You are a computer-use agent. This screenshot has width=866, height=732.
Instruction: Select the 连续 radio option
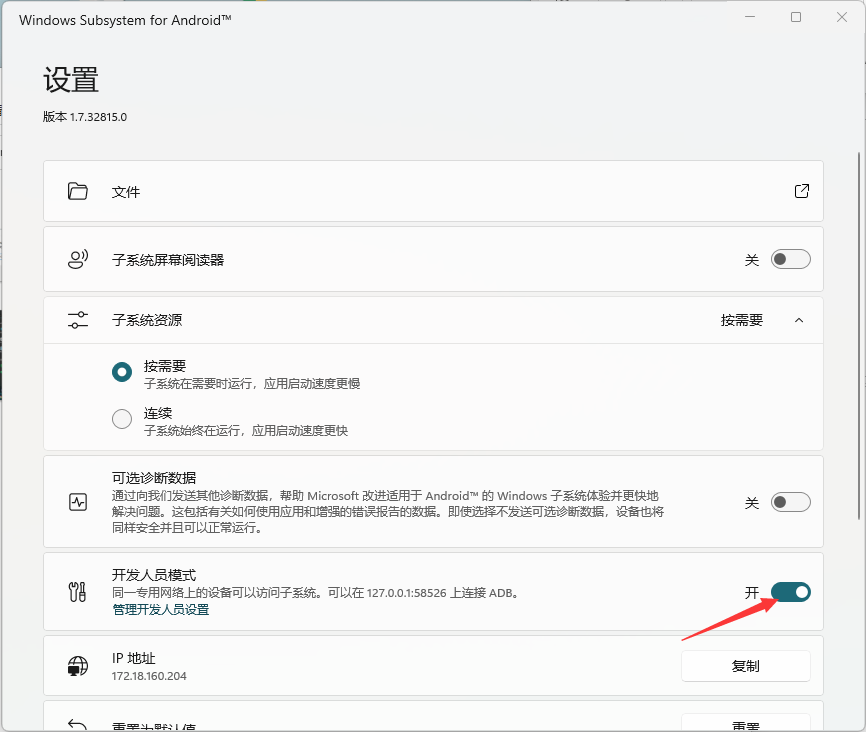pyautogui.click(x=122, y=419)
